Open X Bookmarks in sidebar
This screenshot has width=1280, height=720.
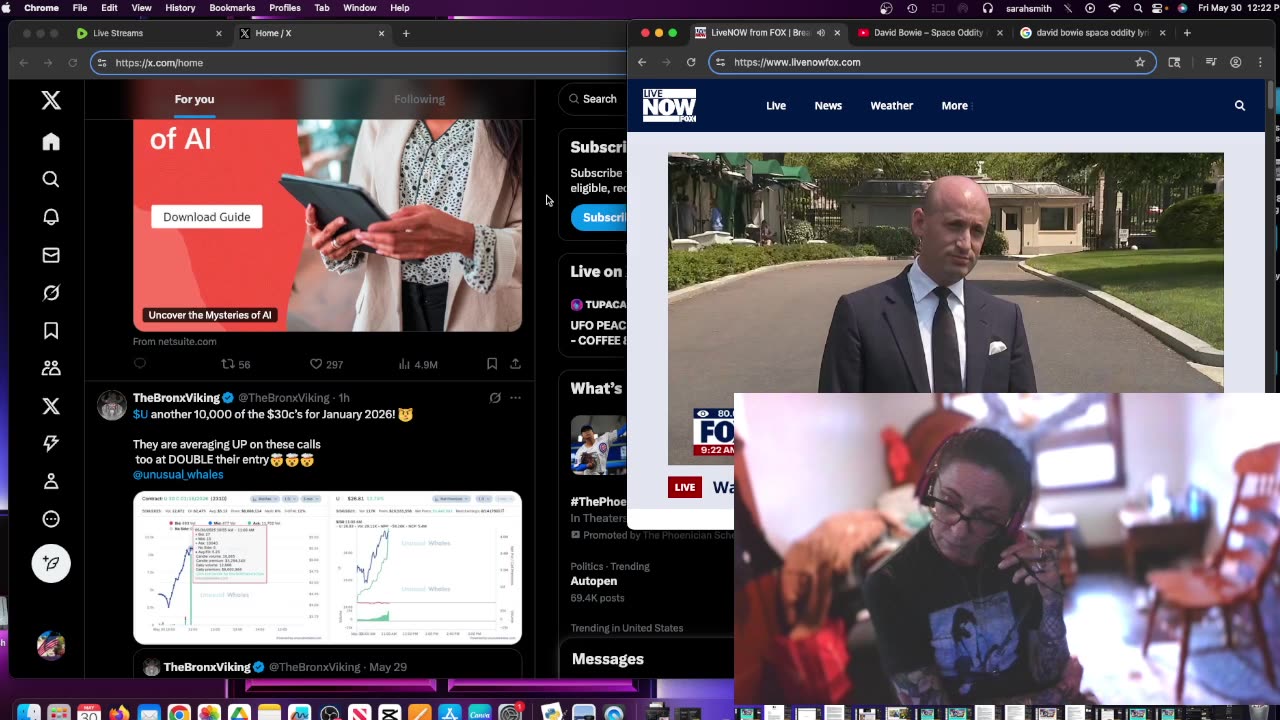click(x=51, y=330)
